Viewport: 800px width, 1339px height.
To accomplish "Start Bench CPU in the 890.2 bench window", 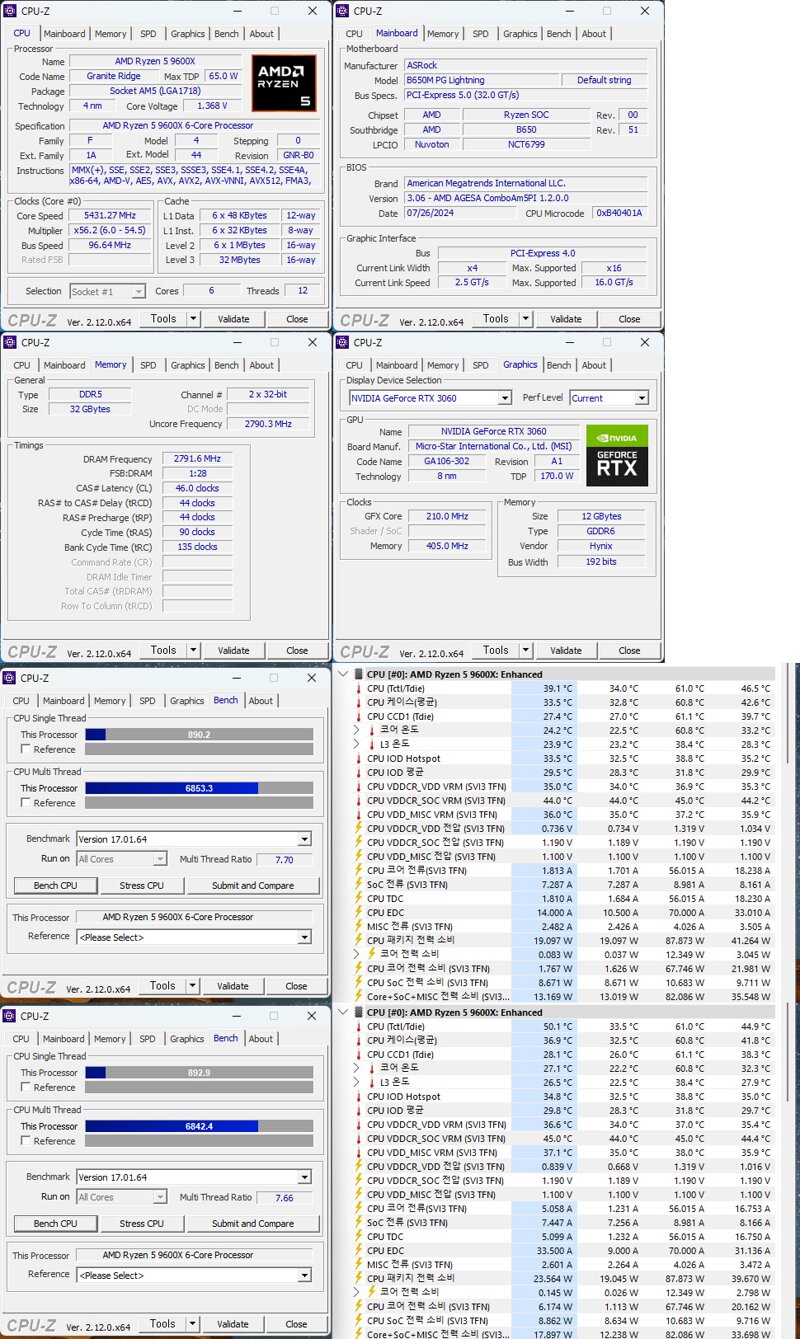I will click(55, 886).
